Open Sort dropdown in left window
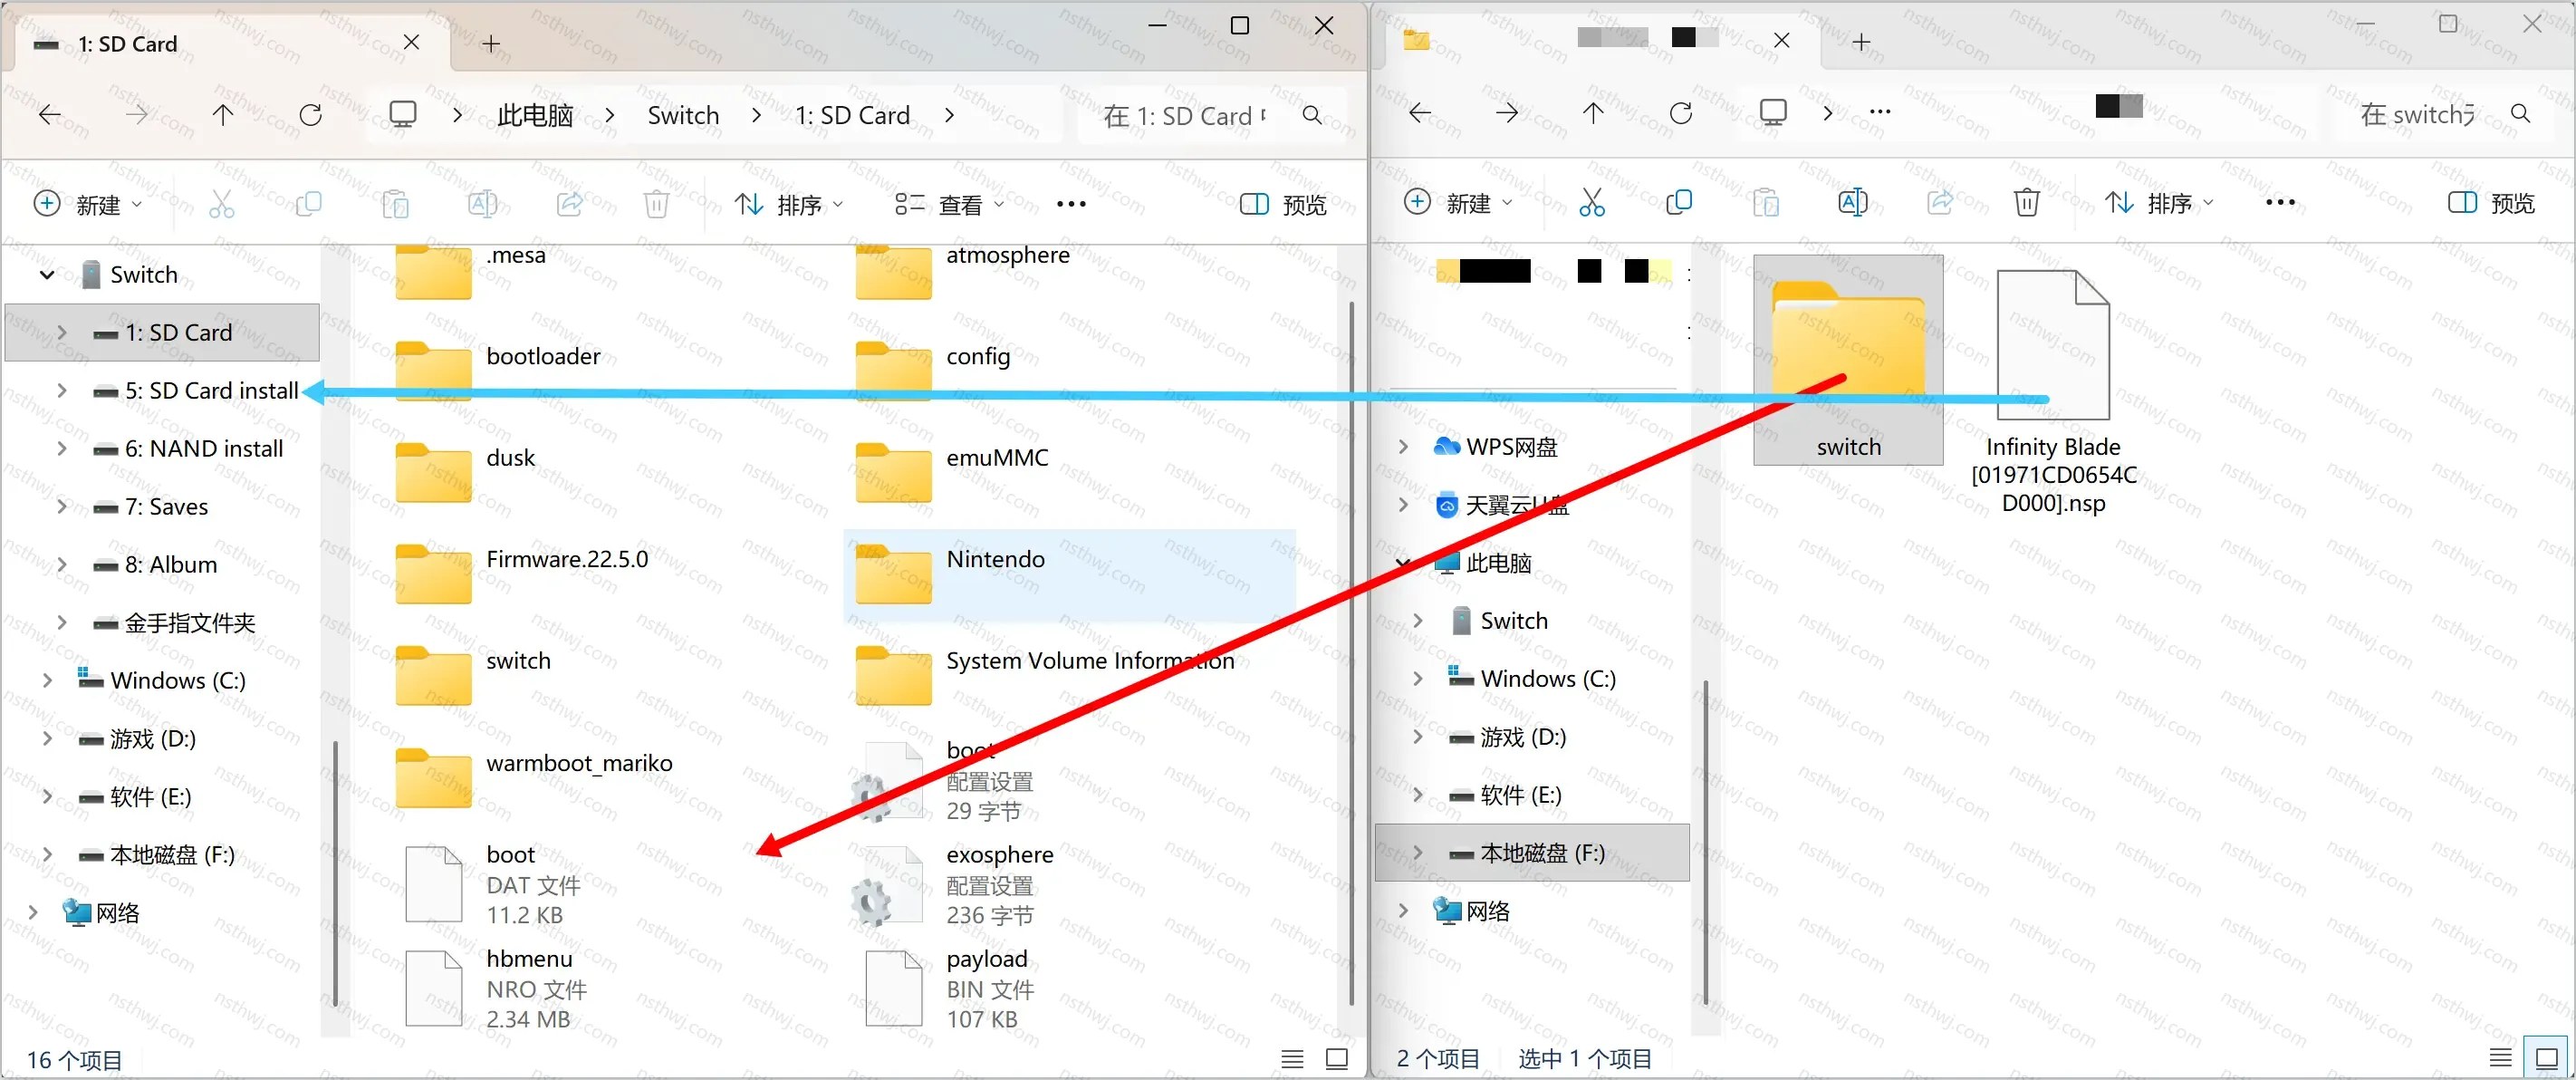 pos(788,205)
